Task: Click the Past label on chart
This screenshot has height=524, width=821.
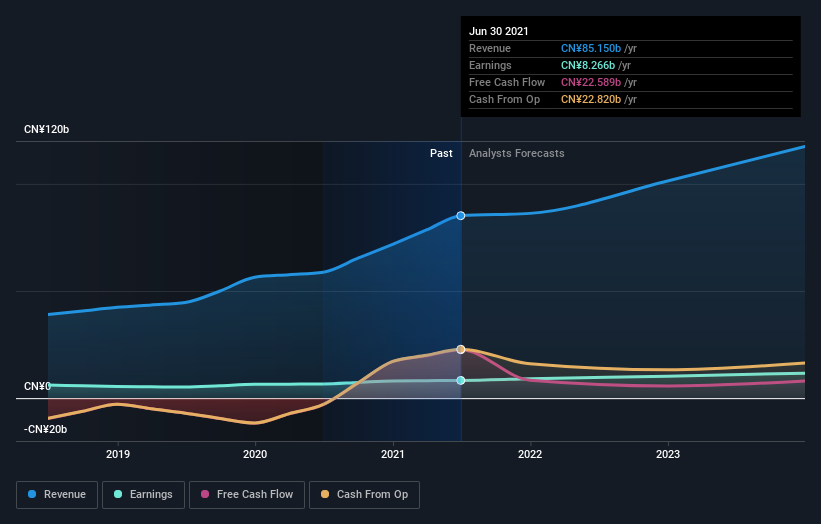Action: (x=441, y=153)
